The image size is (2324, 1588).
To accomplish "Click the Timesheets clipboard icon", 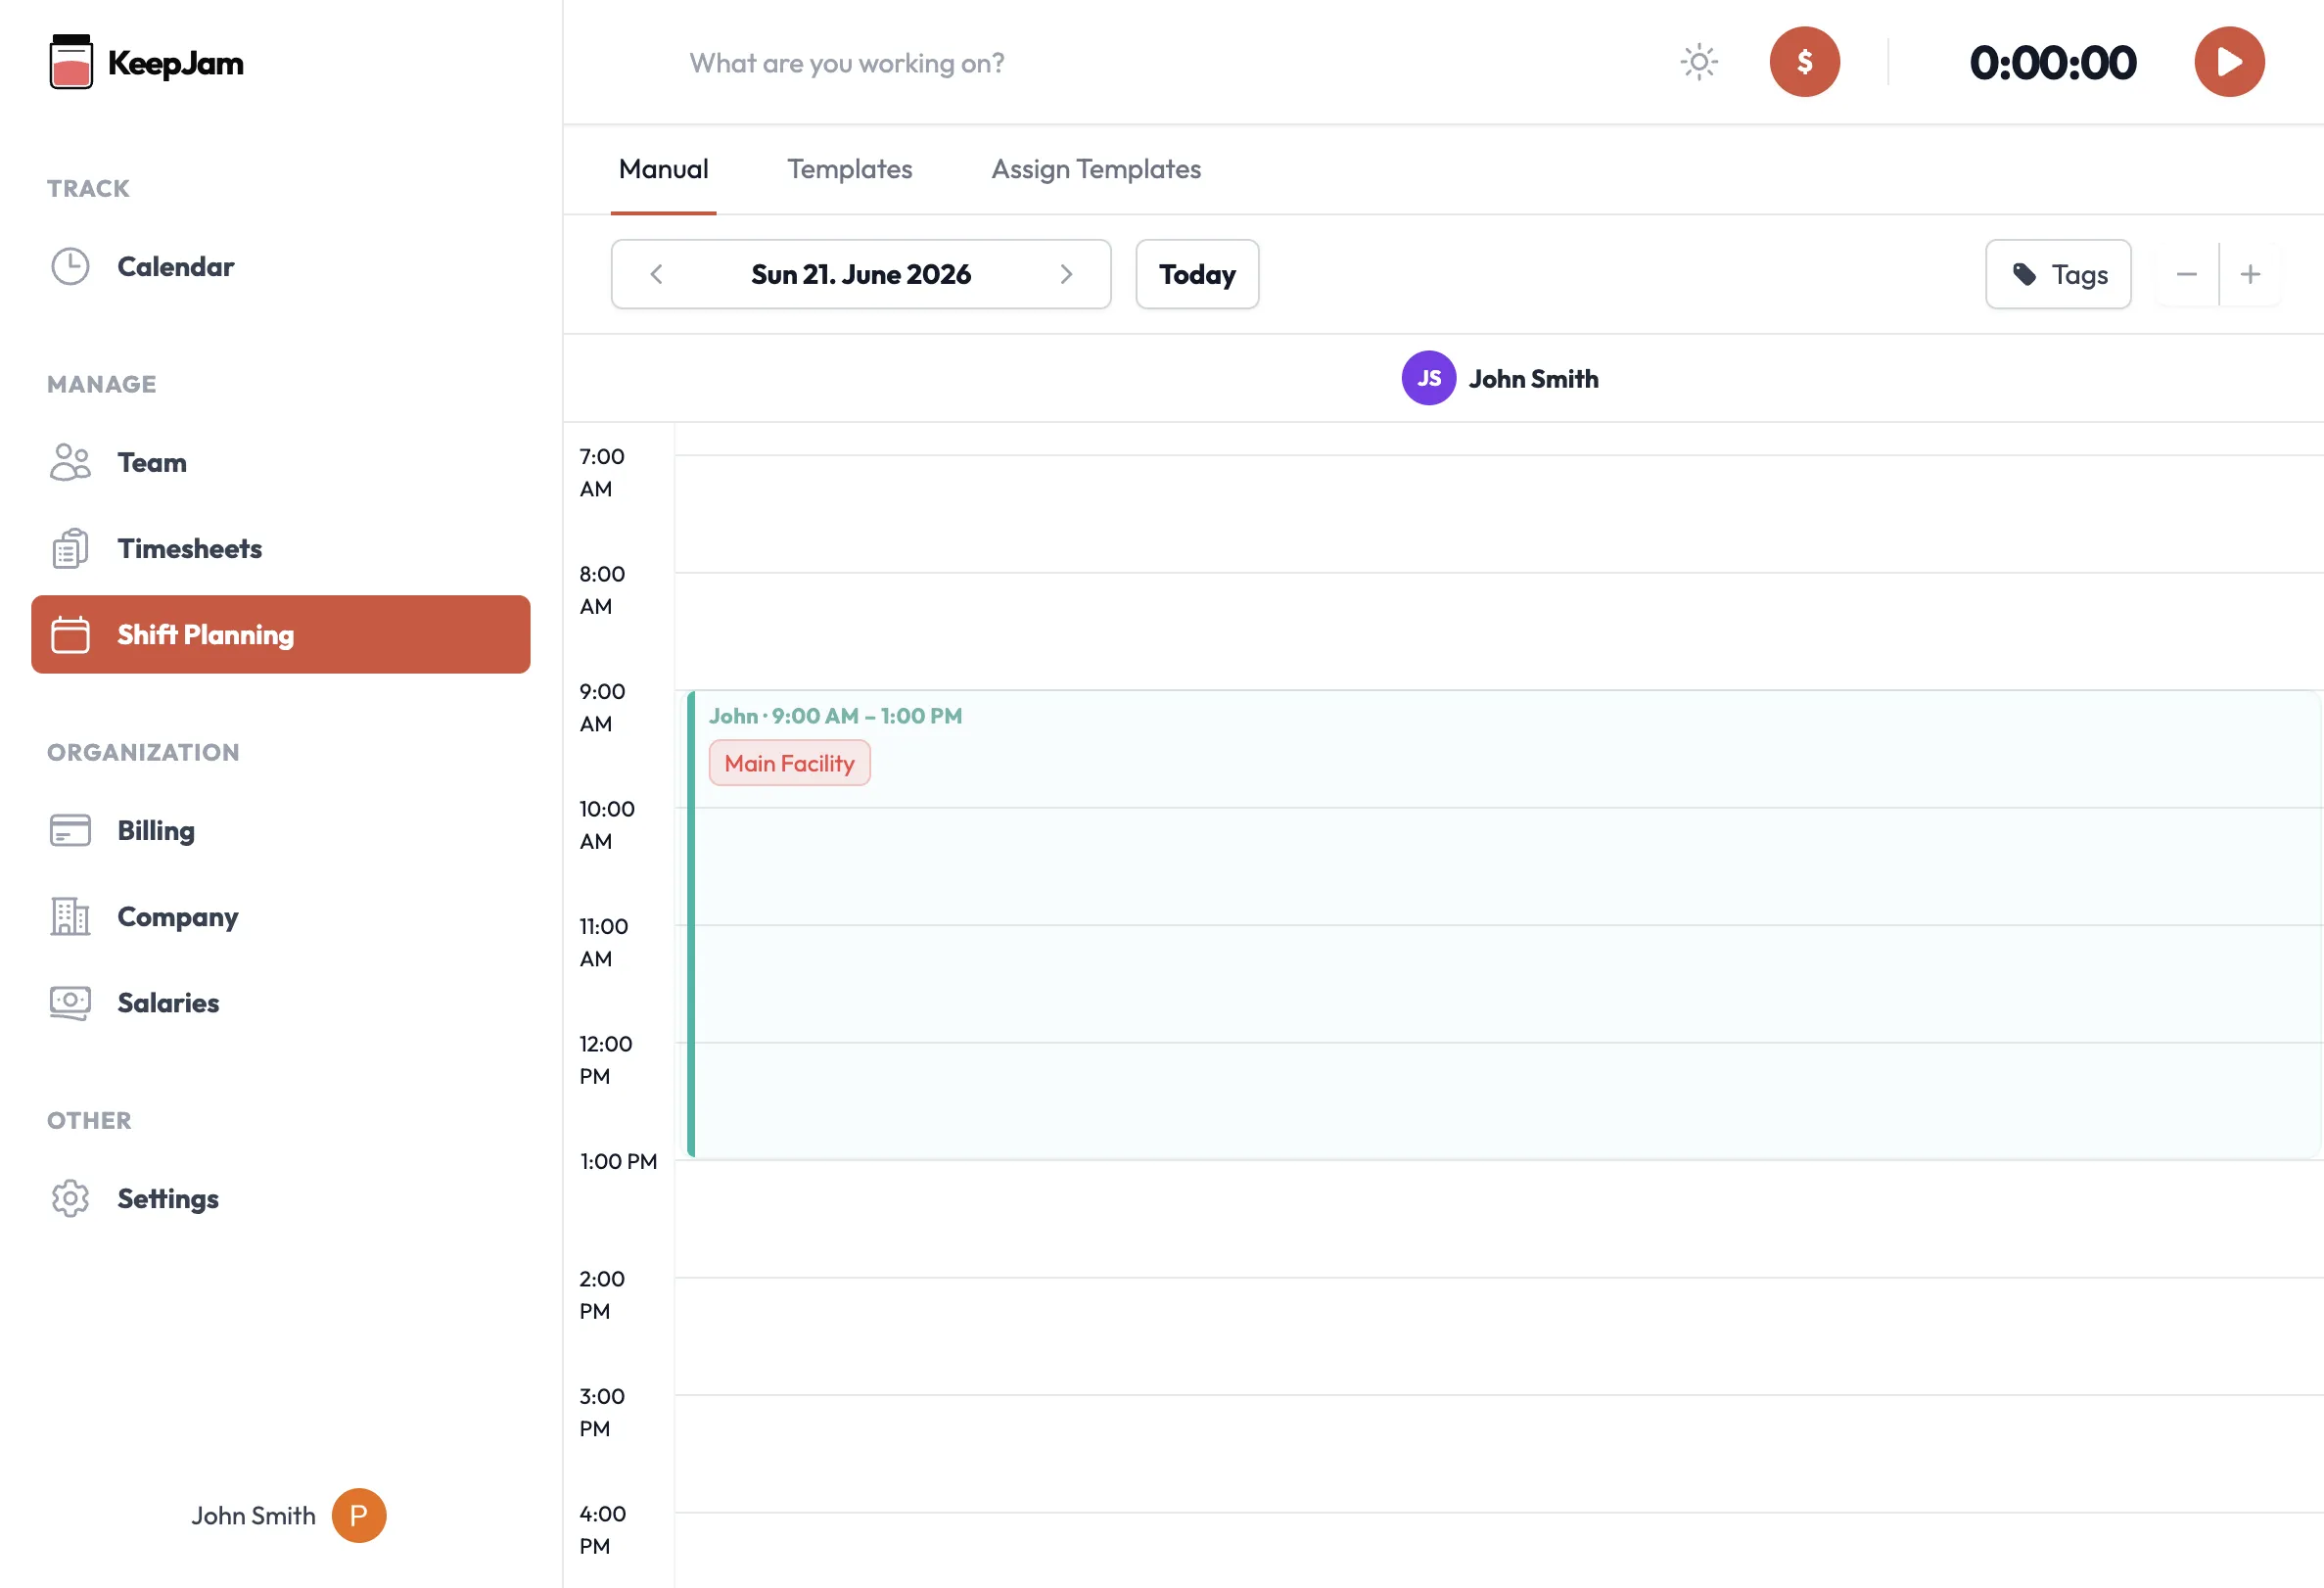I will click(70, 548).
